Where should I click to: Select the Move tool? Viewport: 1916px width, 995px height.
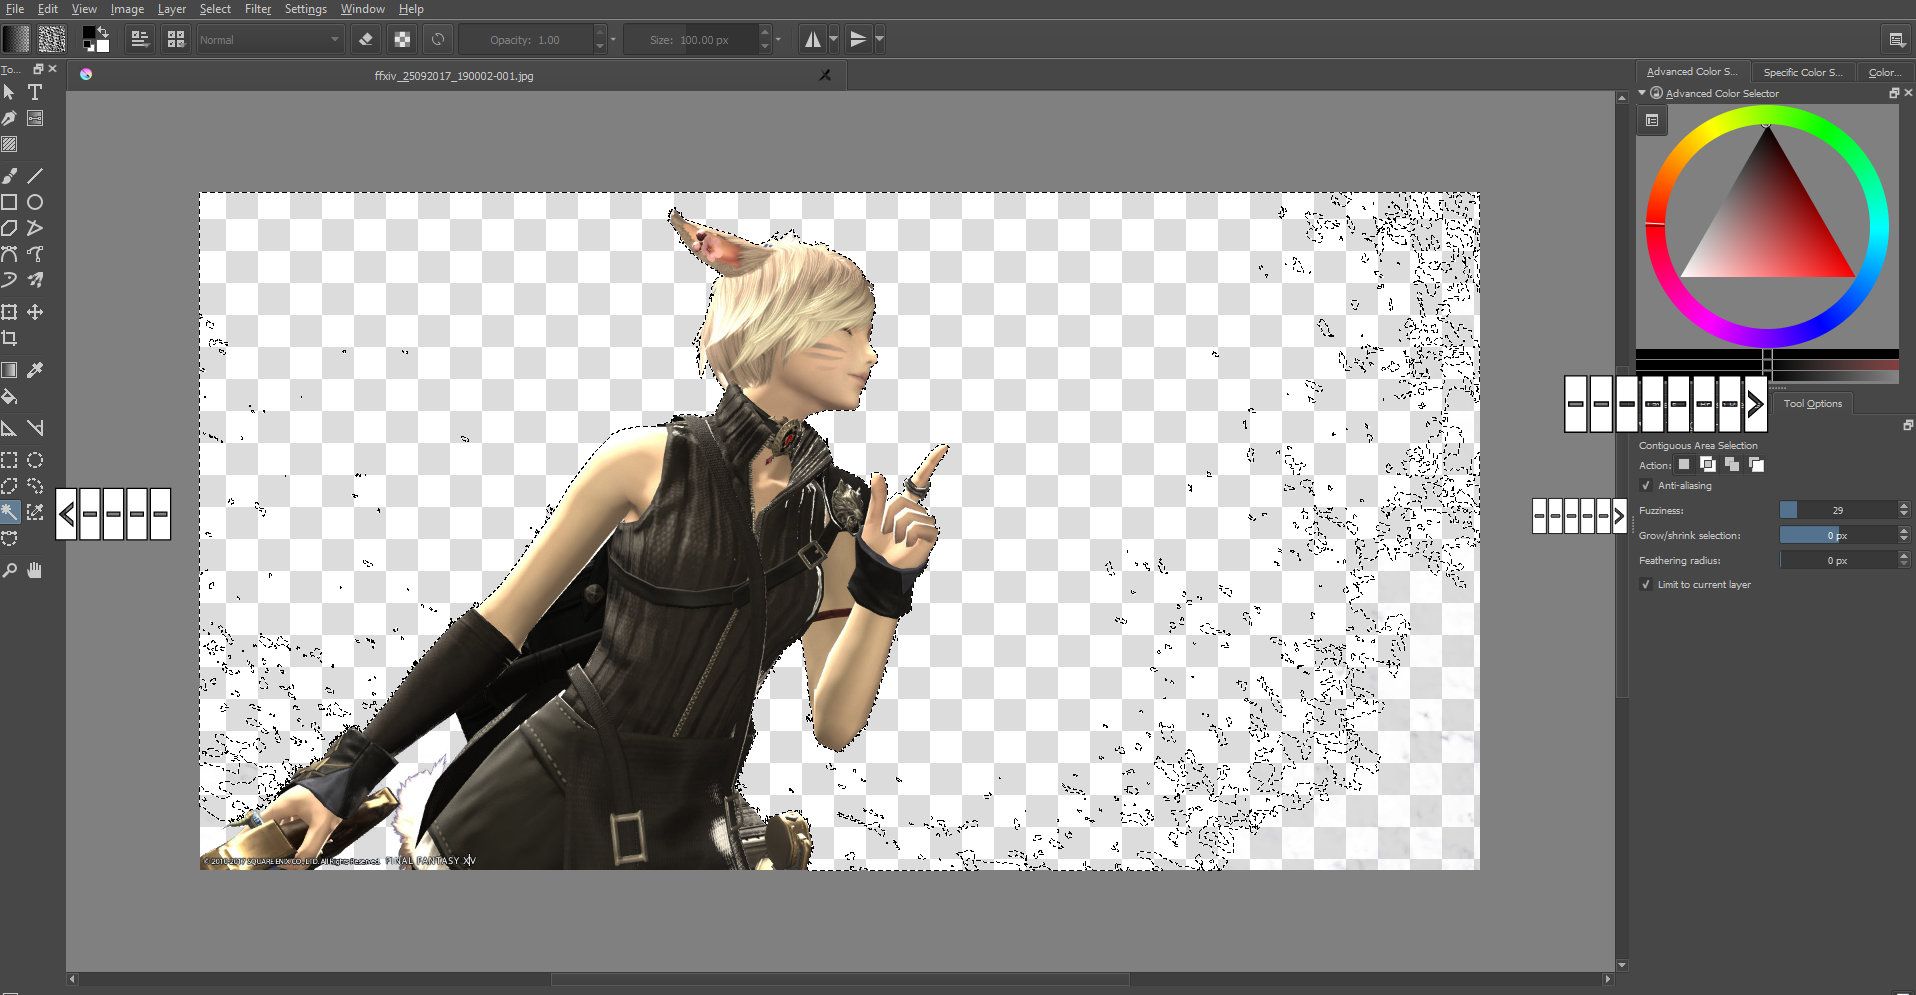click(35, 312)
